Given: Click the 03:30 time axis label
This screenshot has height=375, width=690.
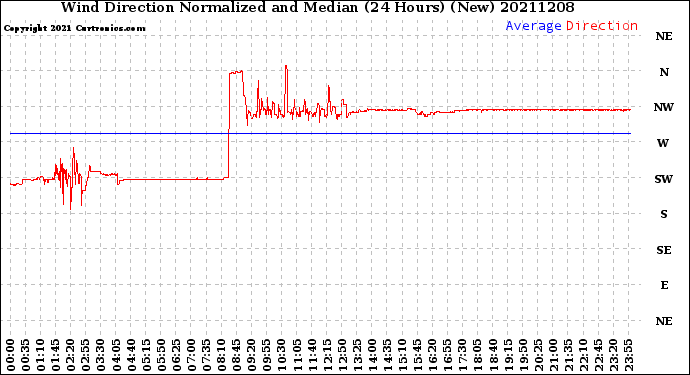Looking at the screenshot, I should [x=101, y=355].
